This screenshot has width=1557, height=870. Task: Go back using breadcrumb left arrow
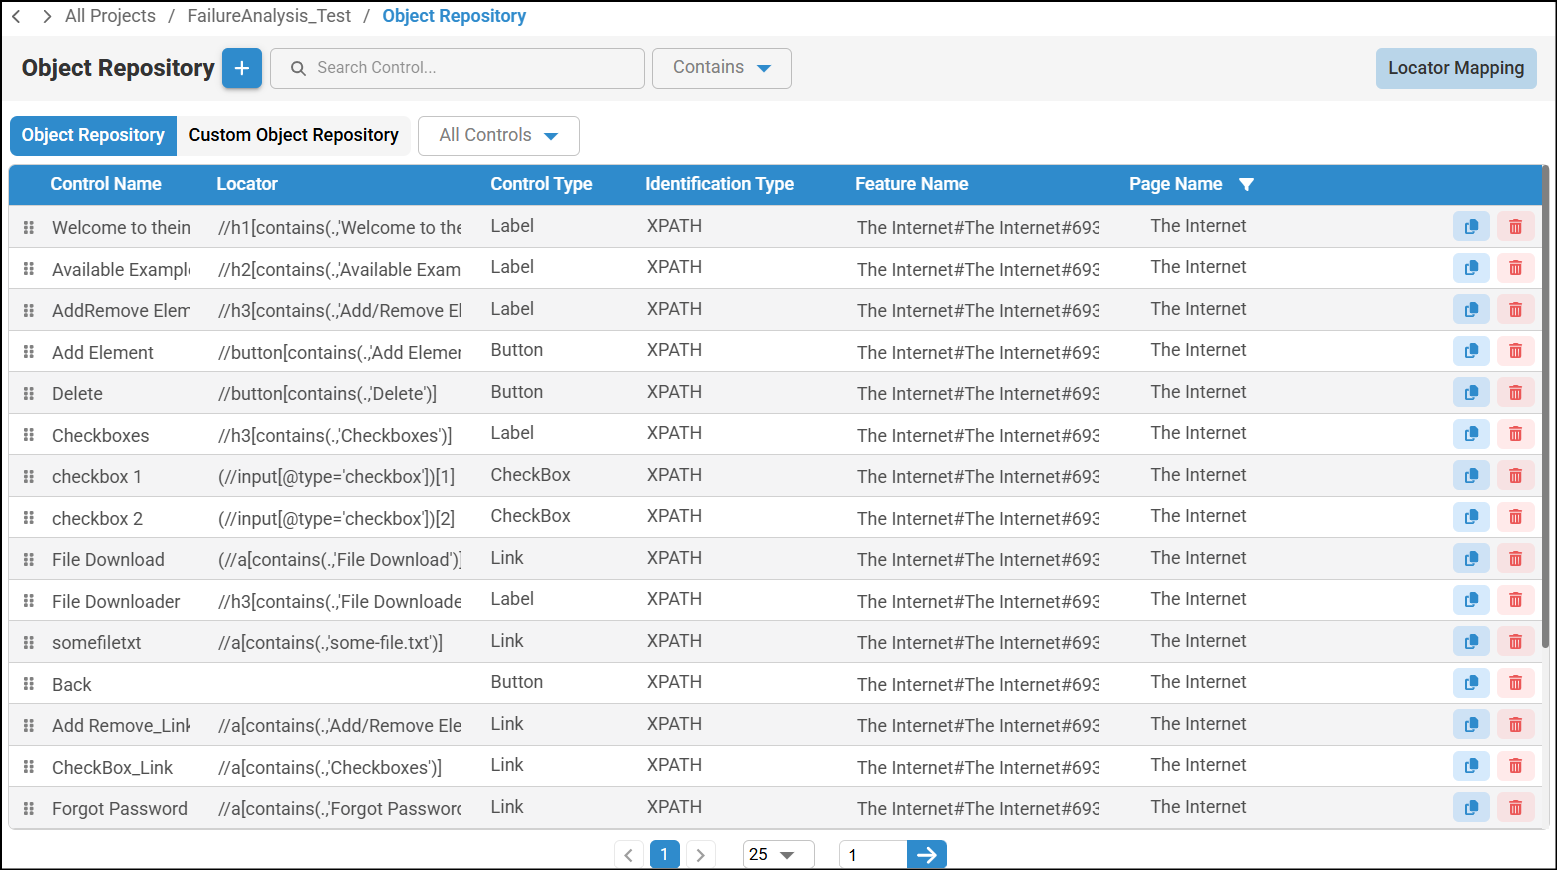point(17,16)
